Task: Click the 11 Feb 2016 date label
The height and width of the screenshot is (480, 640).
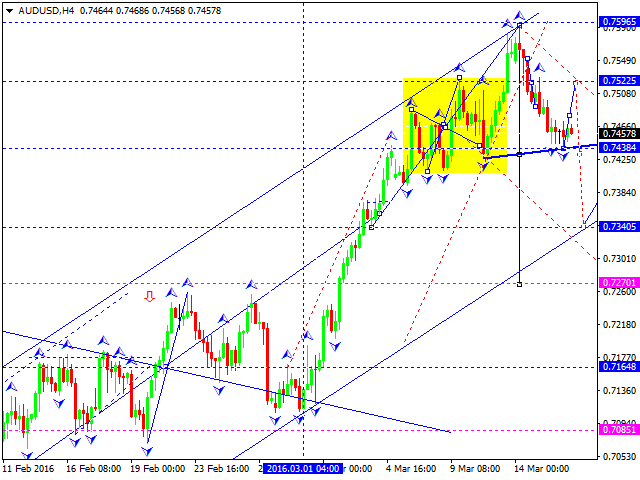Action: pos(29,469)
